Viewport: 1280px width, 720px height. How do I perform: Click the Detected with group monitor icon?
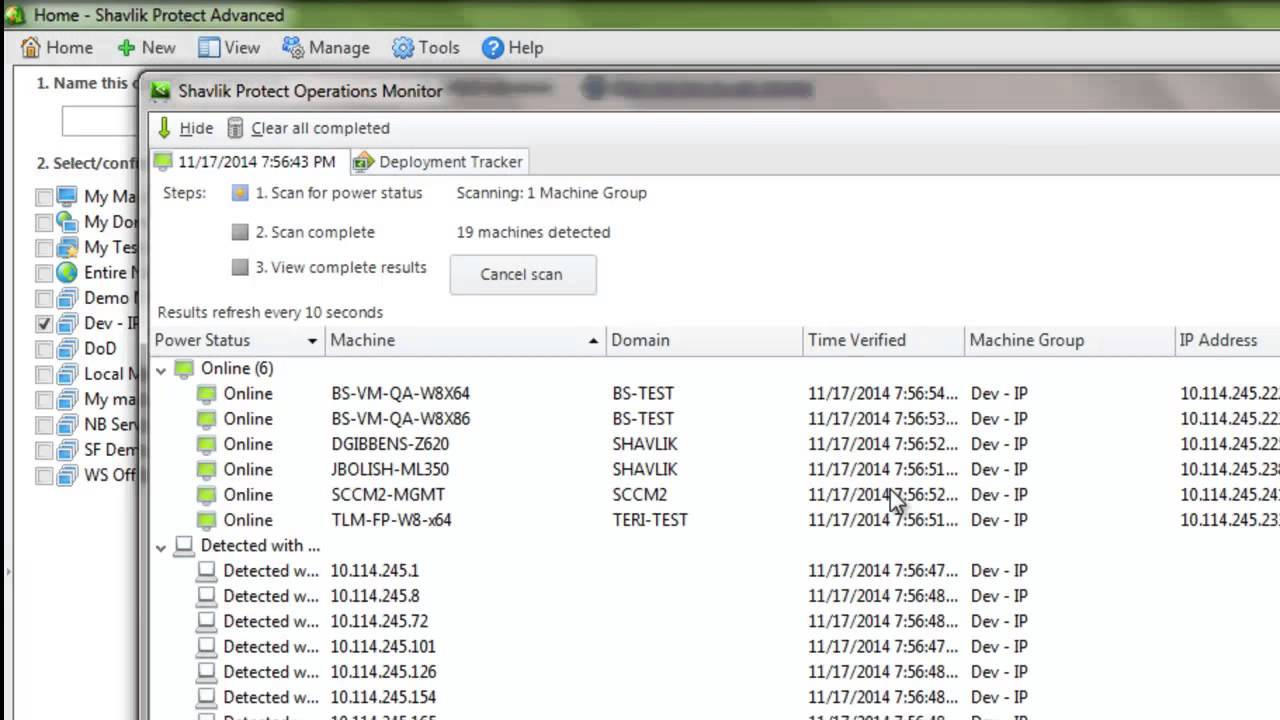click(x=184, y=546)
